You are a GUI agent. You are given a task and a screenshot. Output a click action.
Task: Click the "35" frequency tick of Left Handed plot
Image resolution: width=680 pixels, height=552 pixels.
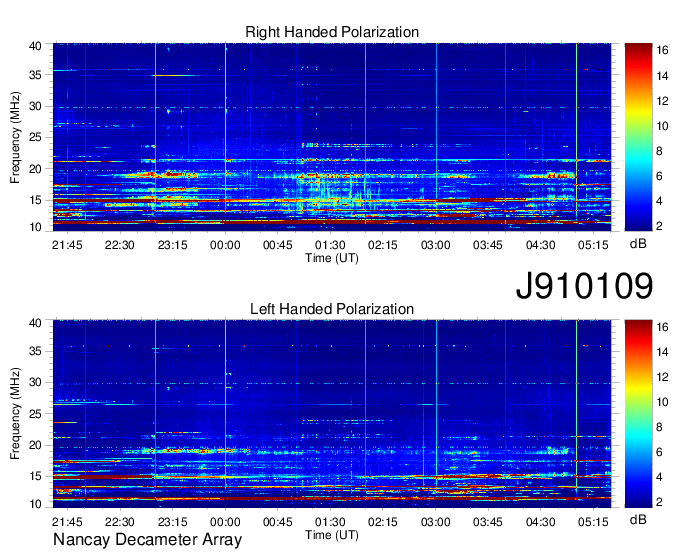pyautogui.click(x=35, y=351)
